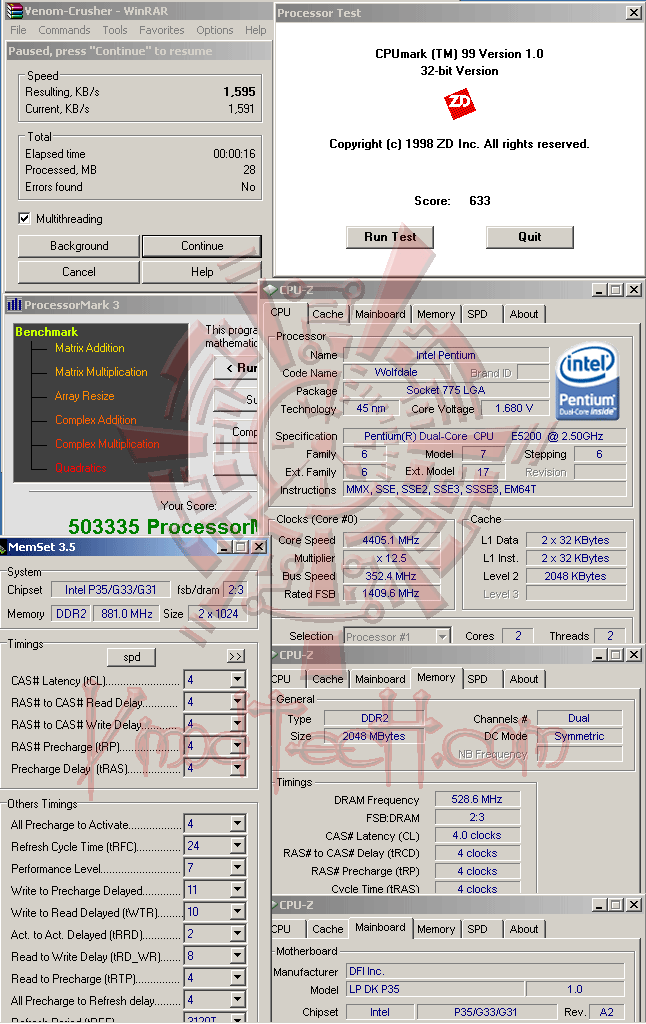Open the Precharge Delay (tRAS) dropdown

click(238, 768)
